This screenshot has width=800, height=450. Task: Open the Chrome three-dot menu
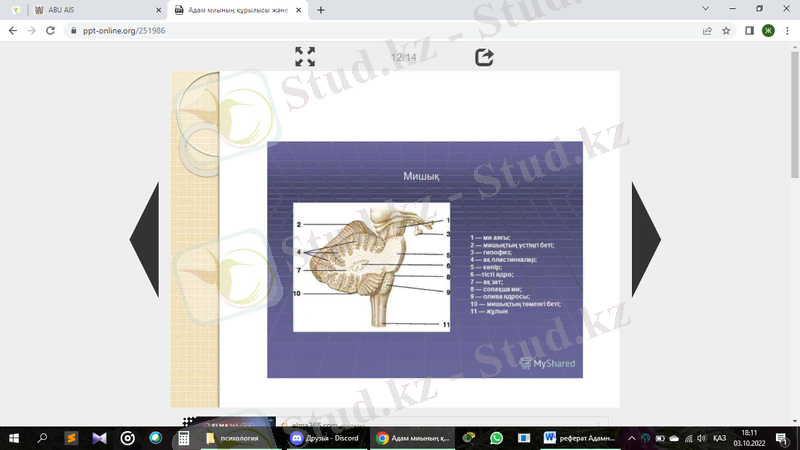[x=787, y=31]
